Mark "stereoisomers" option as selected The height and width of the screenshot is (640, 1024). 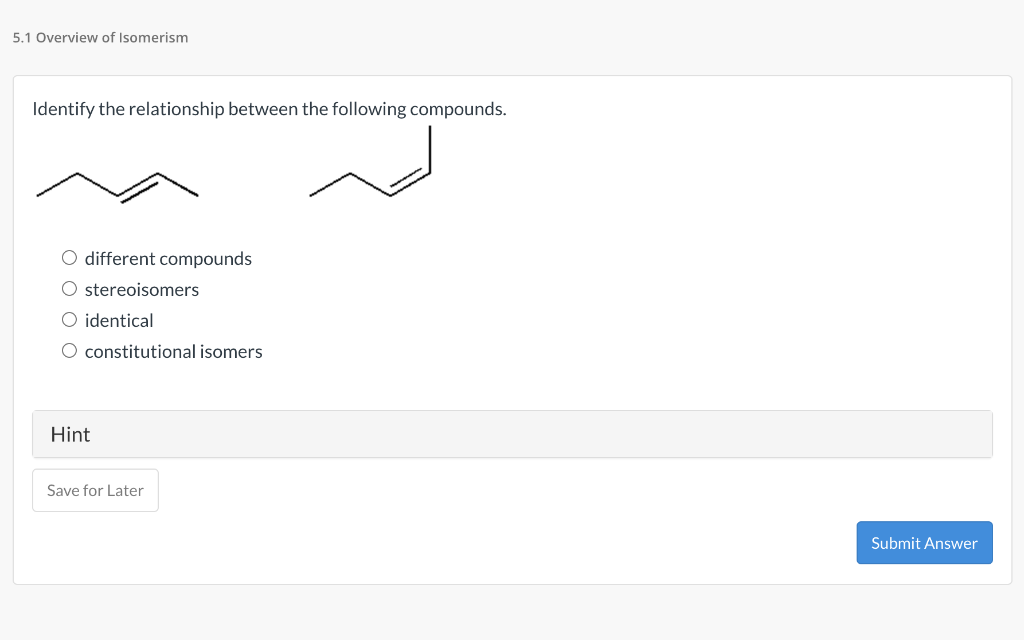pyautogui.click(x=69, y=288)
